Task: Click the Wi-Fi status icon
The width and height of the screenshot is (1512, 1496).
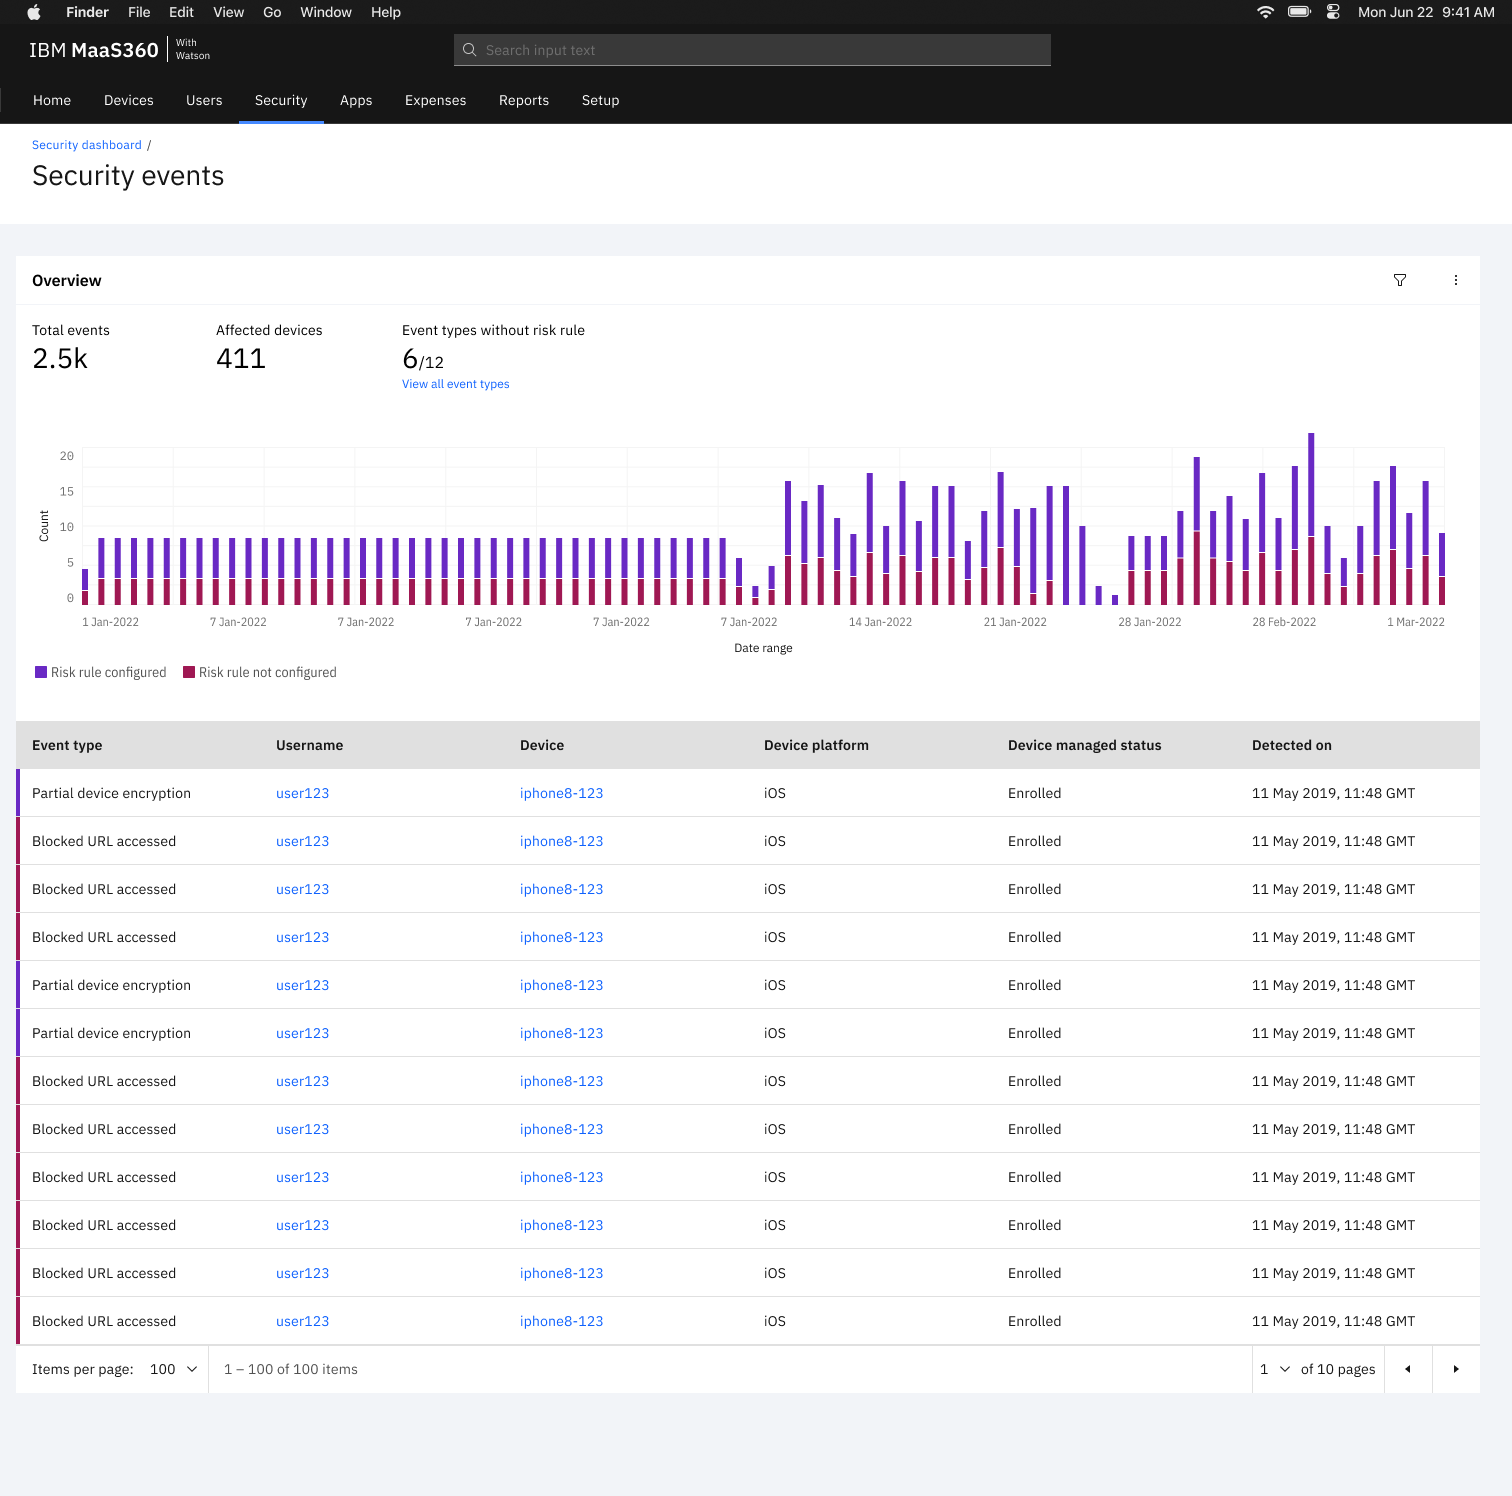Action: 1265,12
